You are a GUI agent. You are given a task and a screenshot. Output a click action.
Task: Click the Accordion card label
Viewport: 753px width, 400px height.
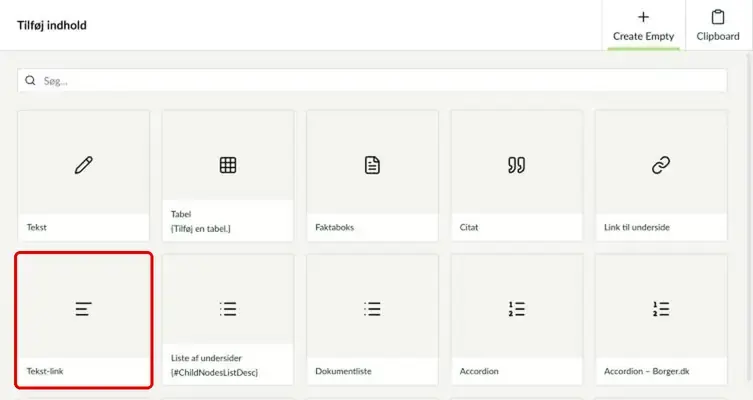(x=479, y=371)
